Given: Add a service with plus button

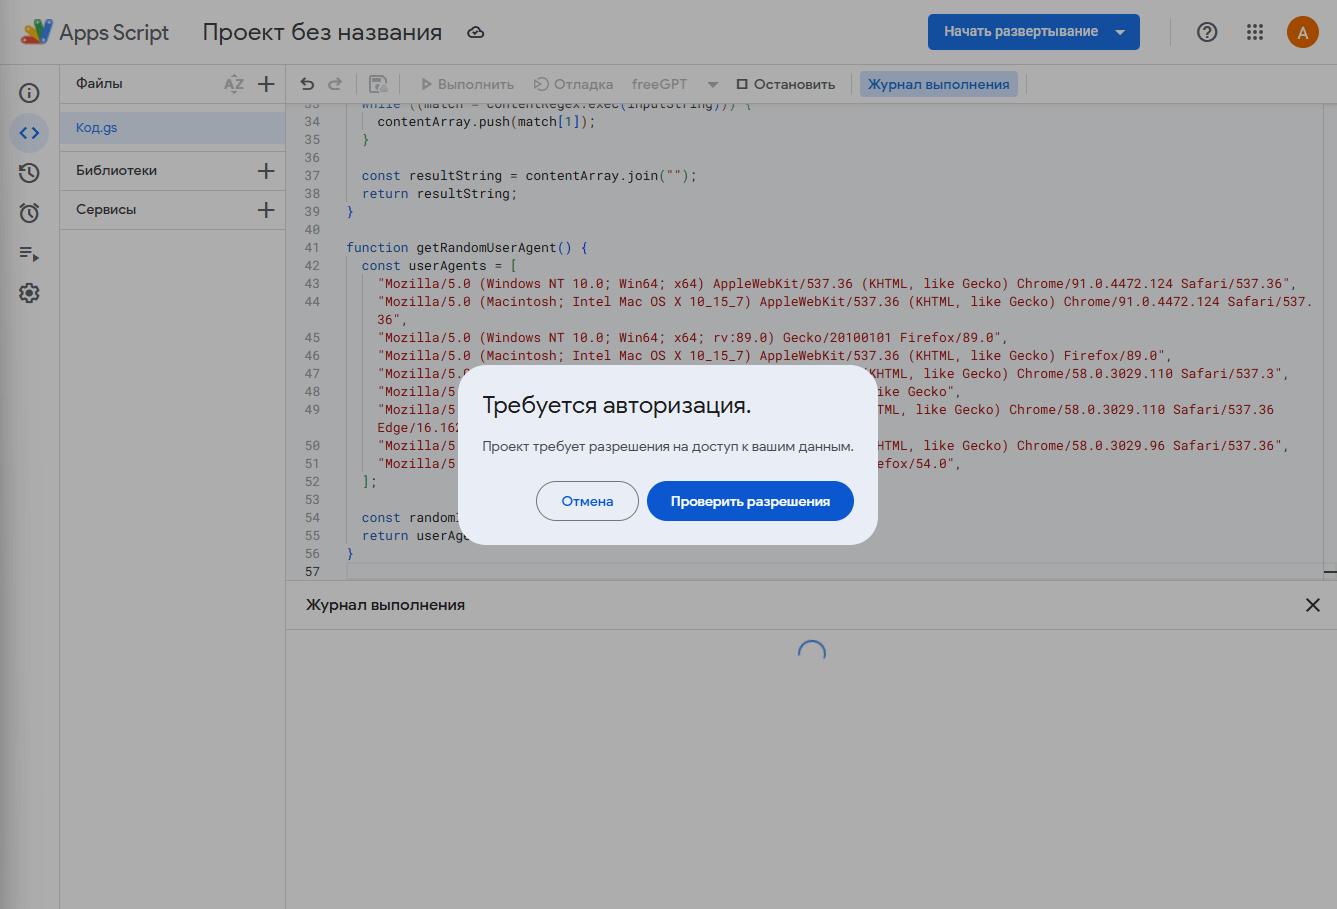Looking at the screenshot, I should pos(266,210).
